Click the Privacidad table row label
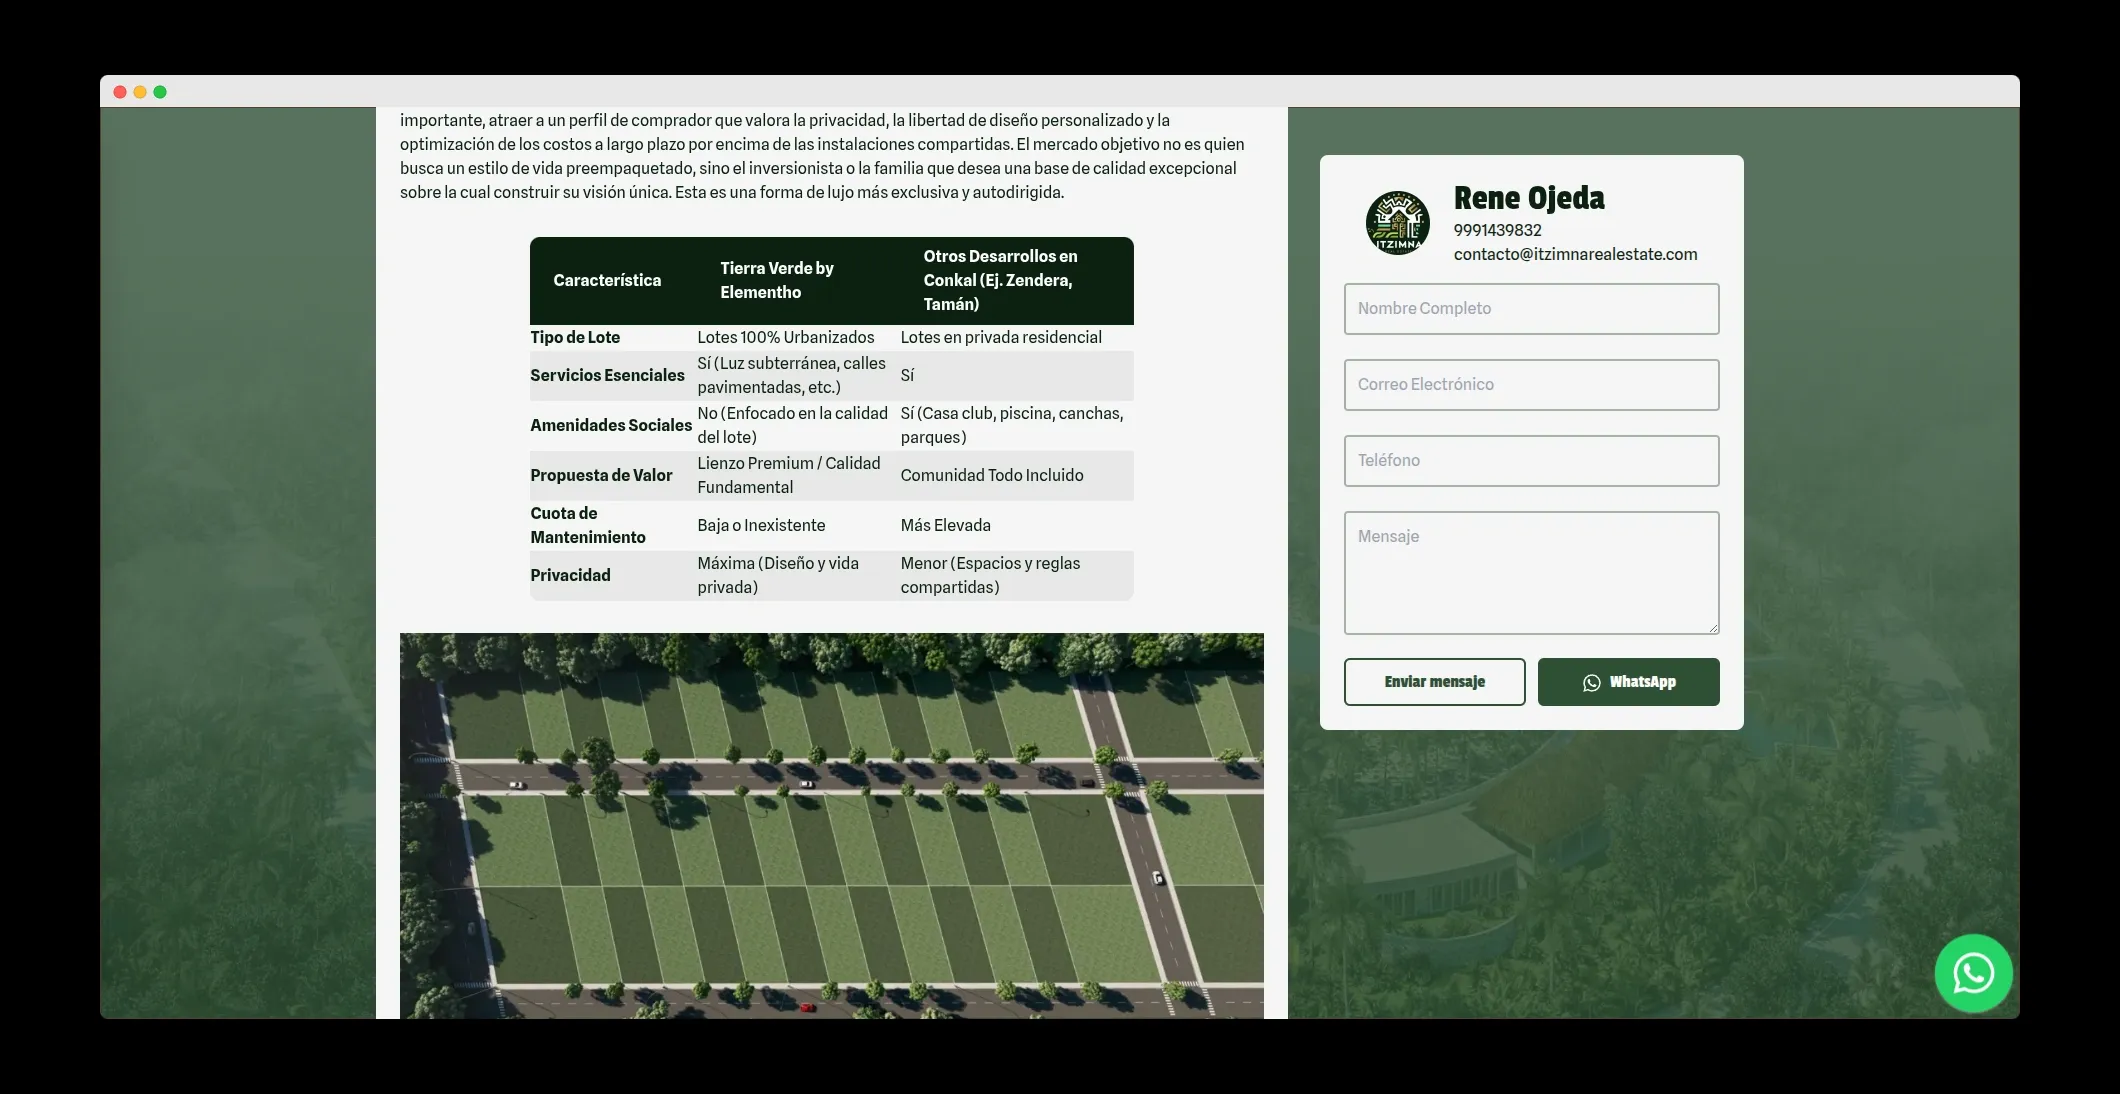 coord(570,575)
